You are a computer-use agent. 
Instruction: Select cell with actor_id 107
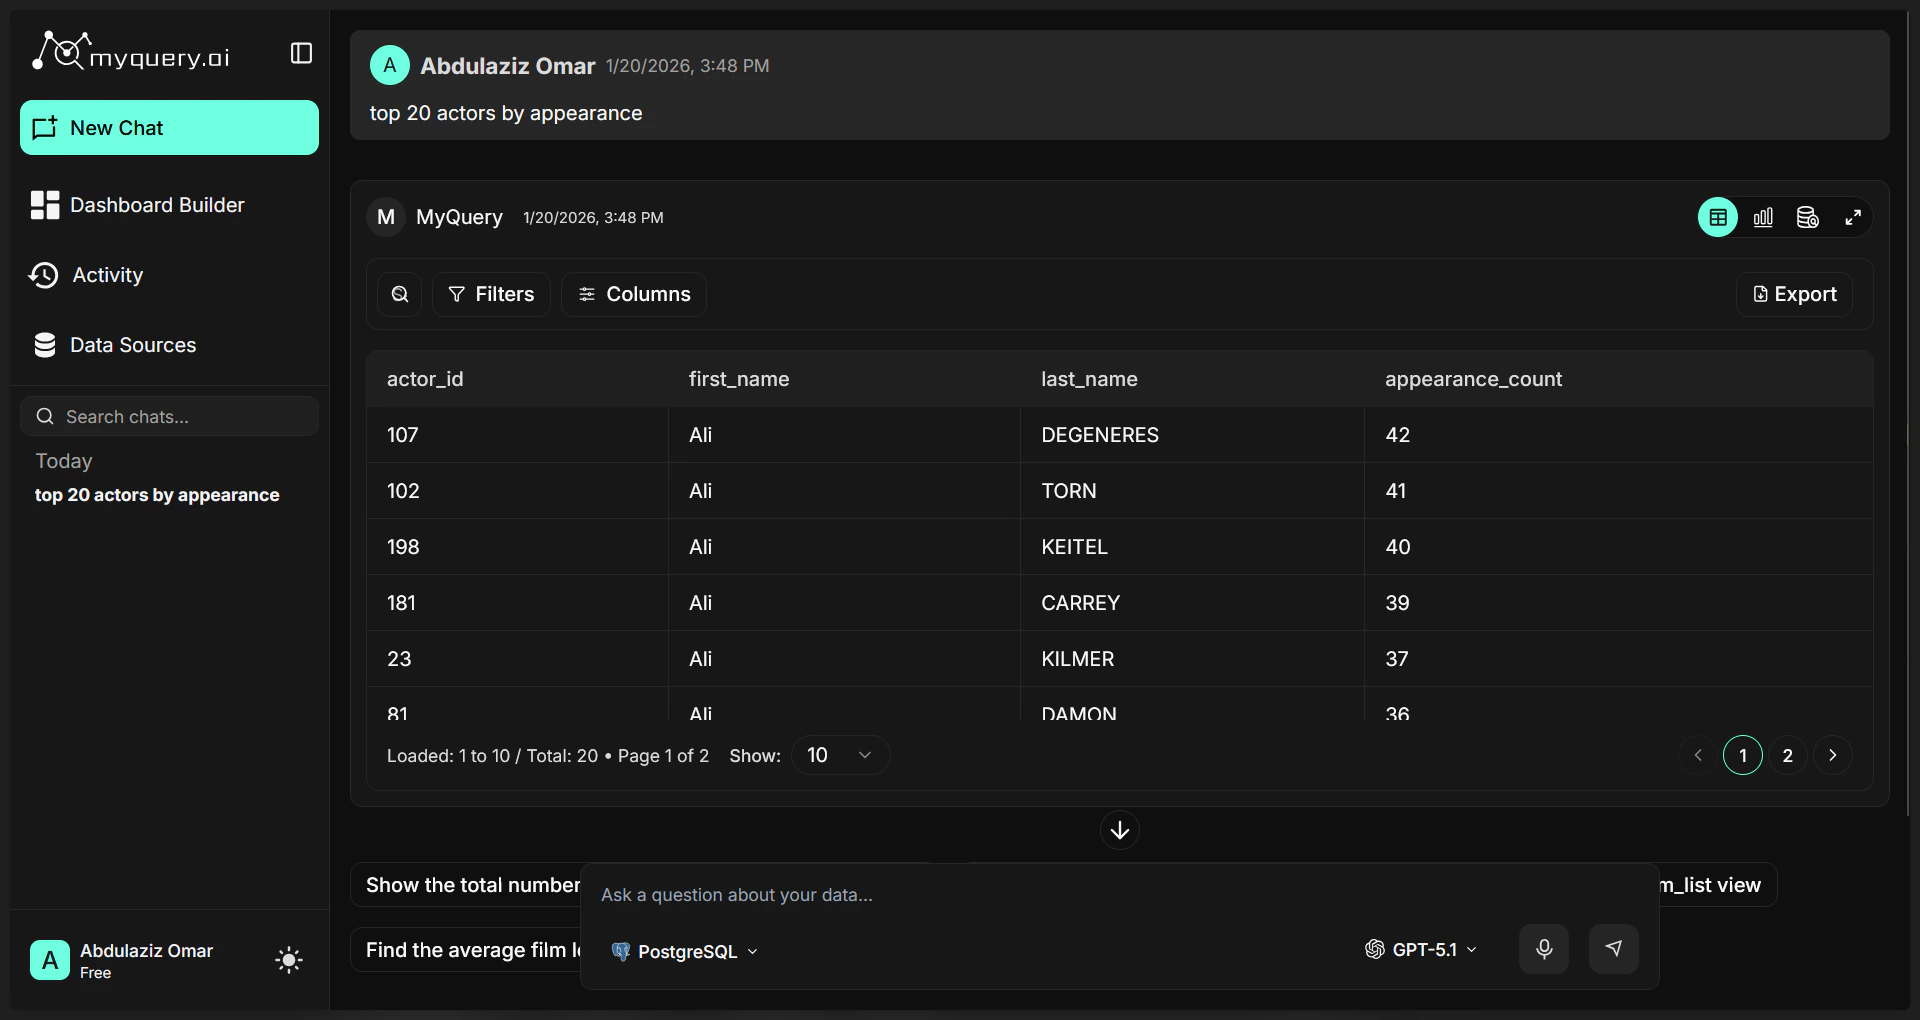(x=517, y=435)
